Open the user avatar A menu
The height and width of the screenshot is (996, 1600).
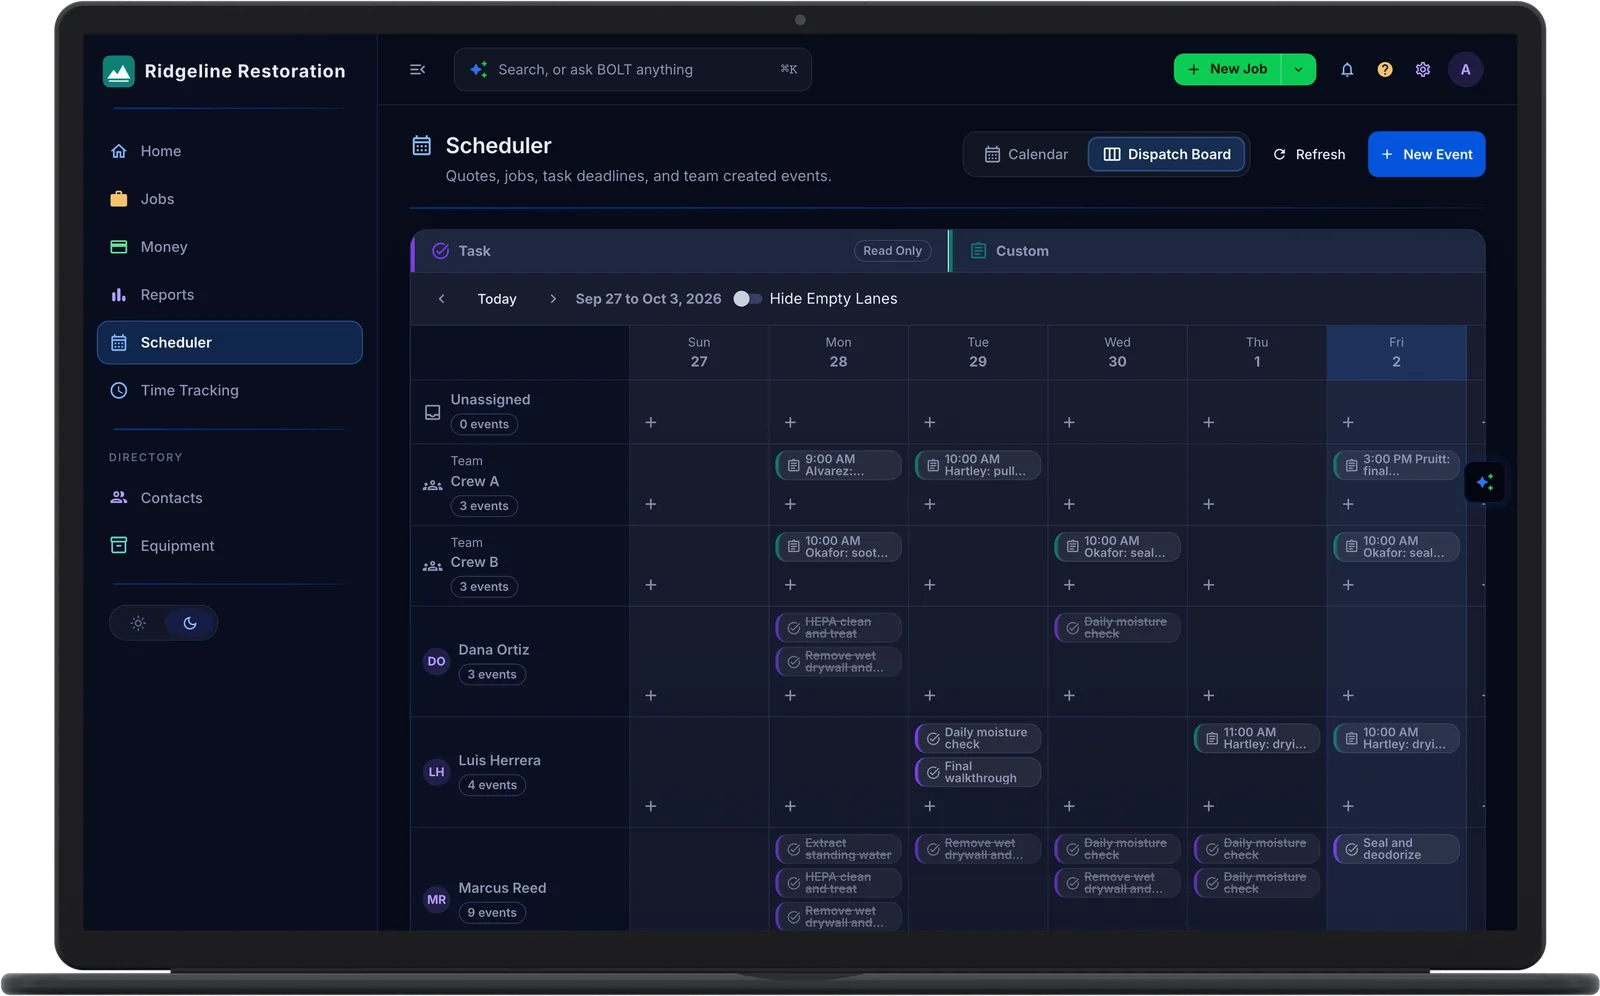click(x=1465, y=69)
